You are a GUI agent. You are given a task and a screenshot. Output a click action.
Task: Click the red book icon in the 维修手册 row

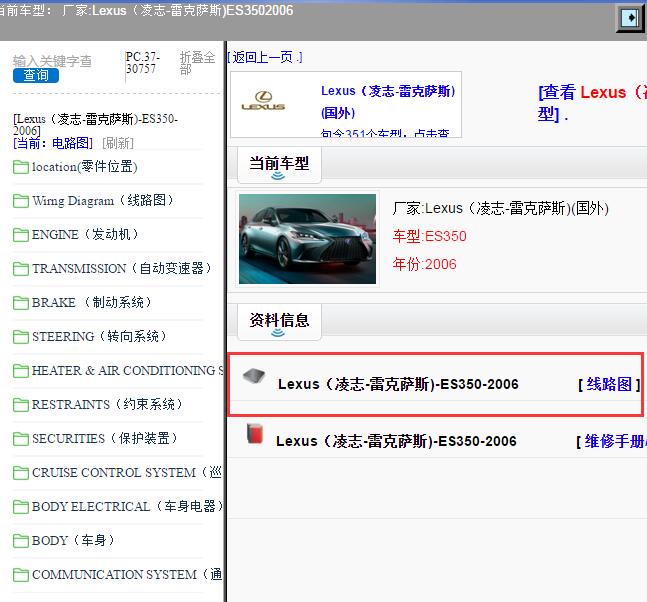point(255,434)
